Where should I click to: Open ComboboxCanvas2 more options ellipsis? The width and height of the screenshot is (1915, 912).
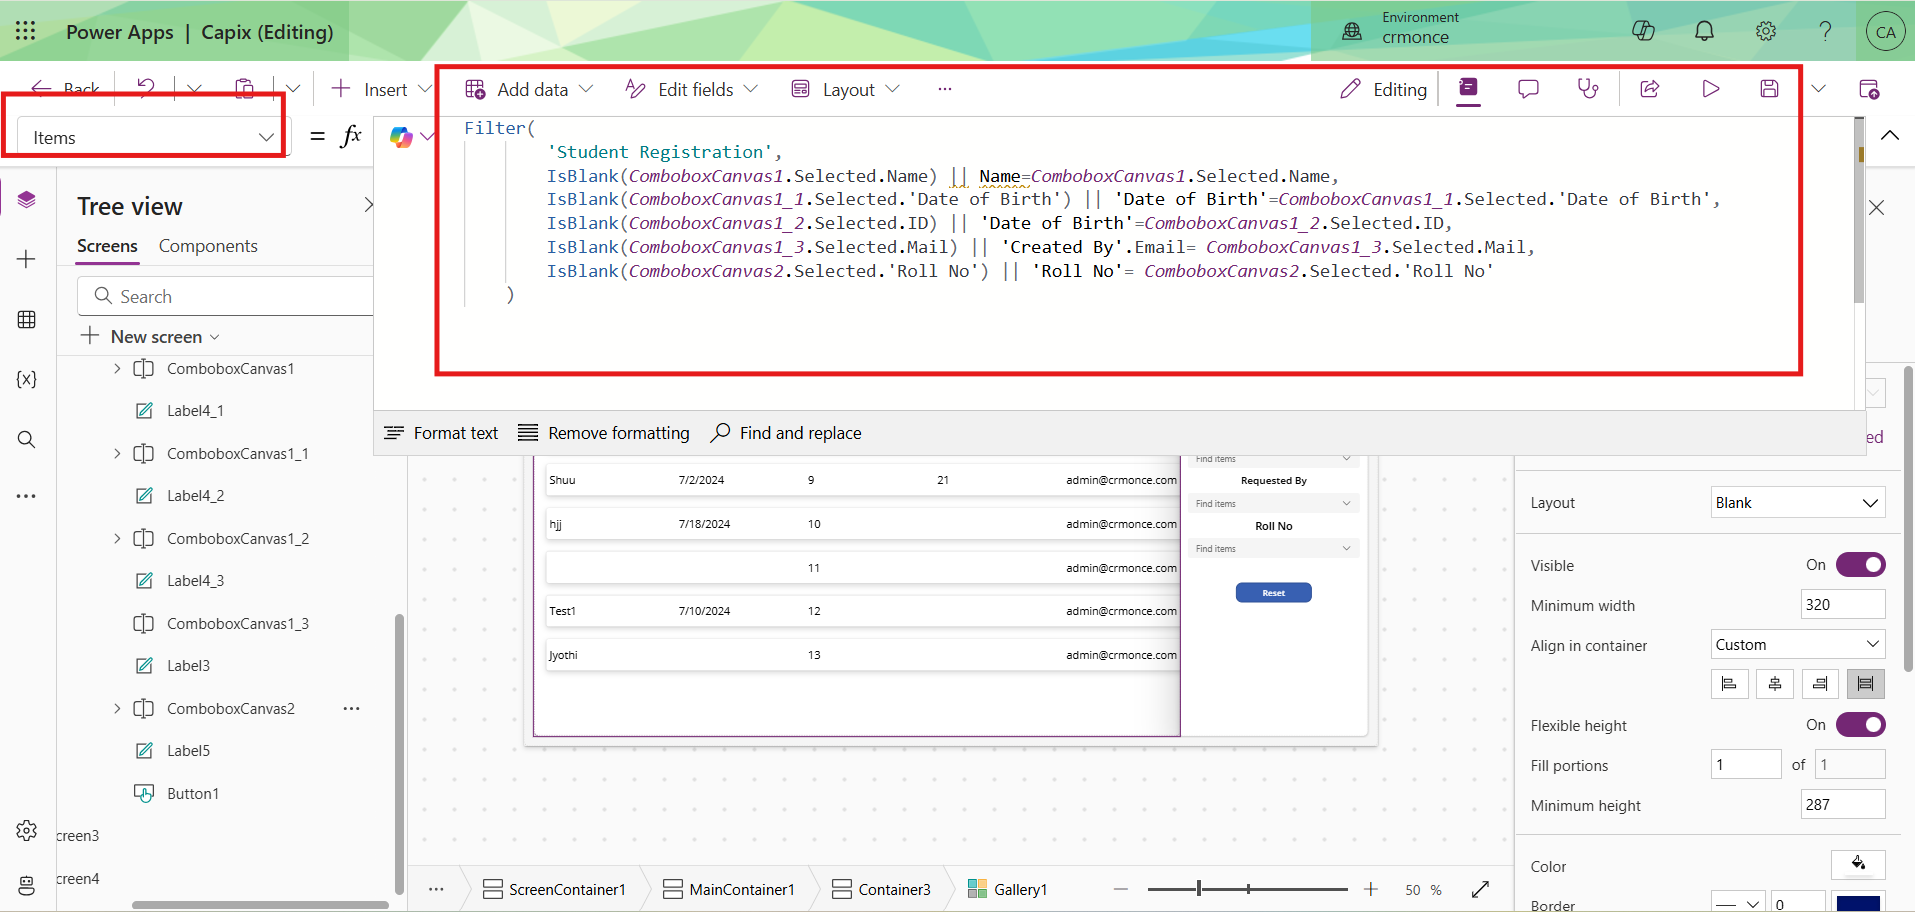tap(352, 709)
